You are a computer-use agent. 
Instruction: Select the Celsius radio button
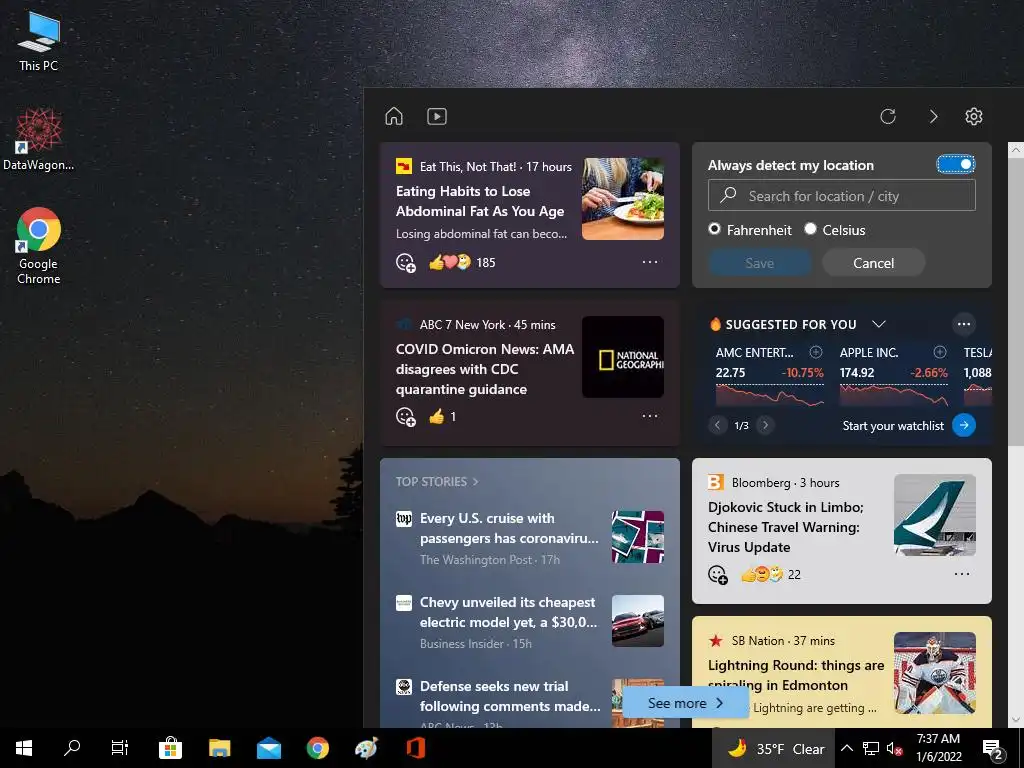810,229
